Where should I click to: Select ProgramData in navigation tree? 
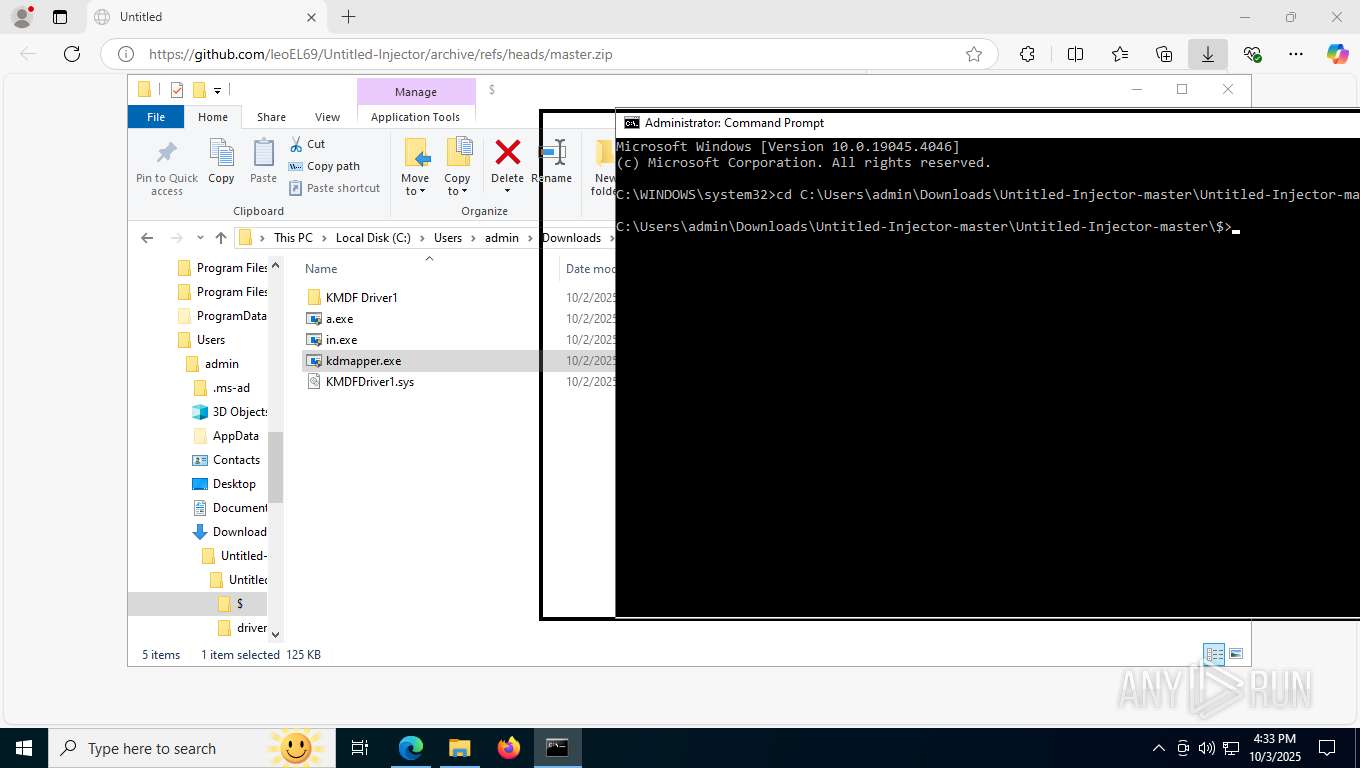coord(223,316)
